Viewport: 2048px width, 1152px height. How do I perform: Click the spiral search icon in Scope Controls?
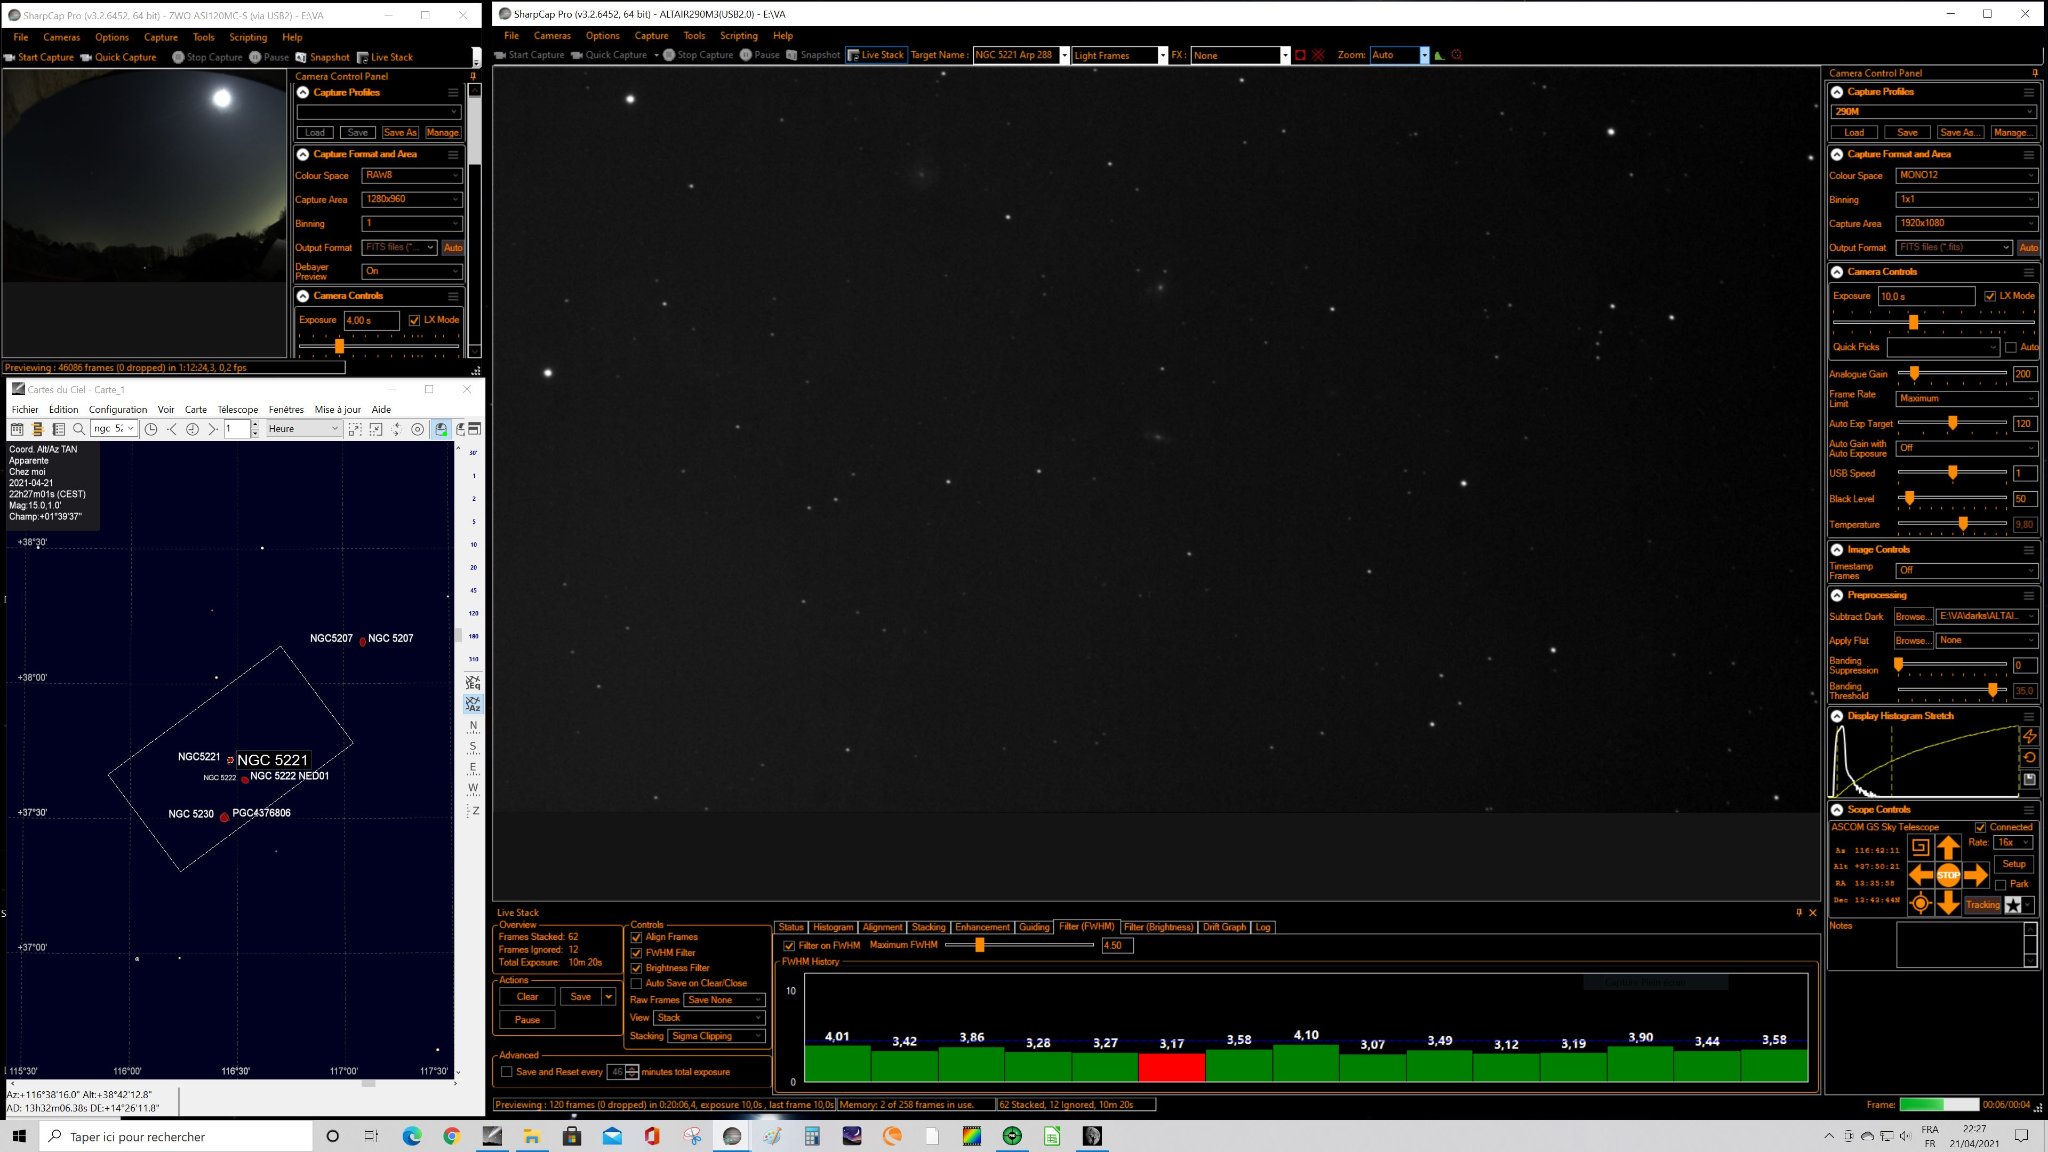(x=1920, y=847)
